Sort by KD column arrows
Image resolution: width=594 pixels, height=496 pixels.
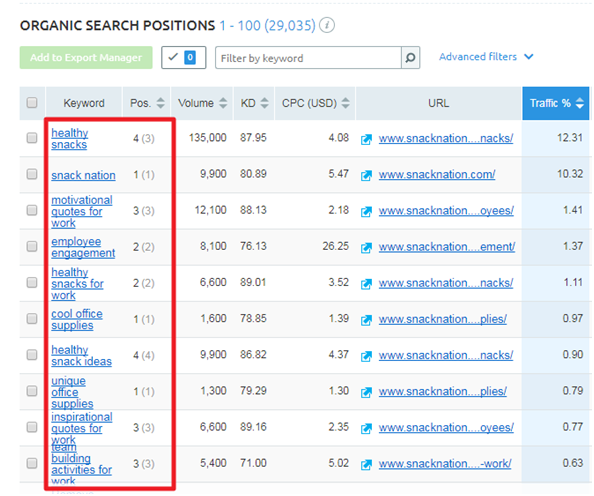(x=264, y=103)
